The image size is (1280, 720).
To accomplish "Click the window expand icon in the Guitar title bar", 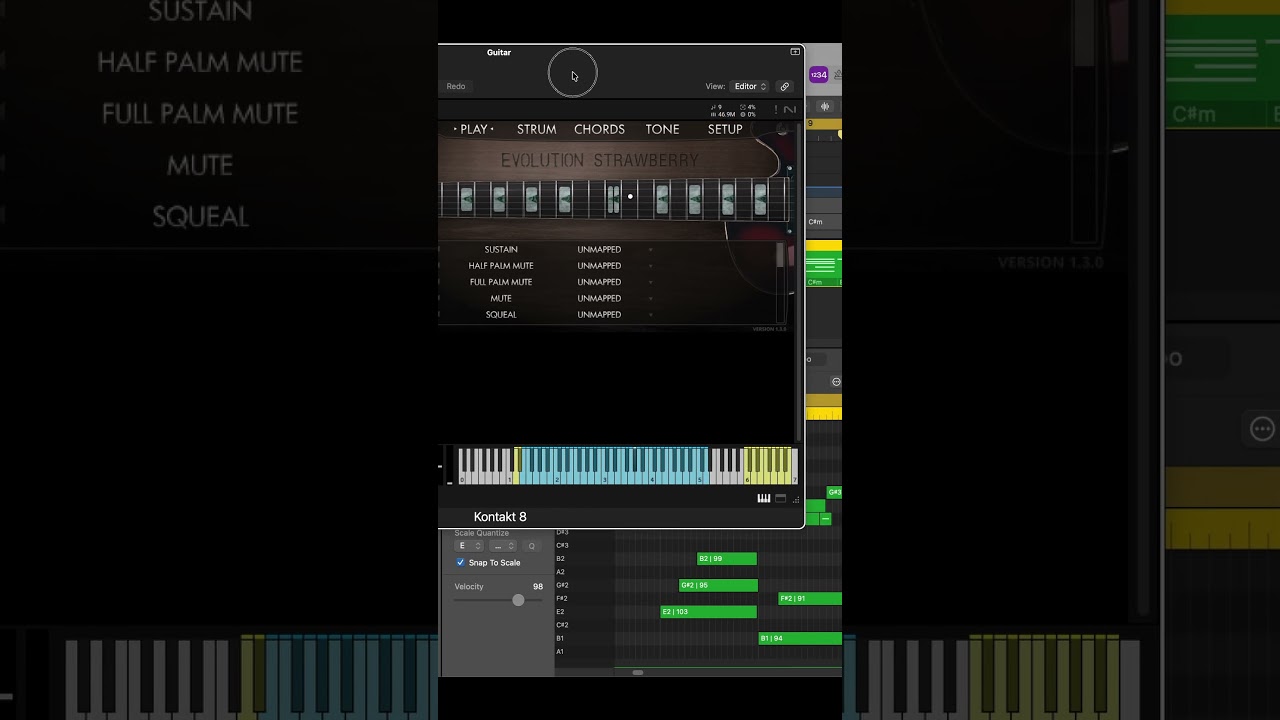I will point(795,52).
